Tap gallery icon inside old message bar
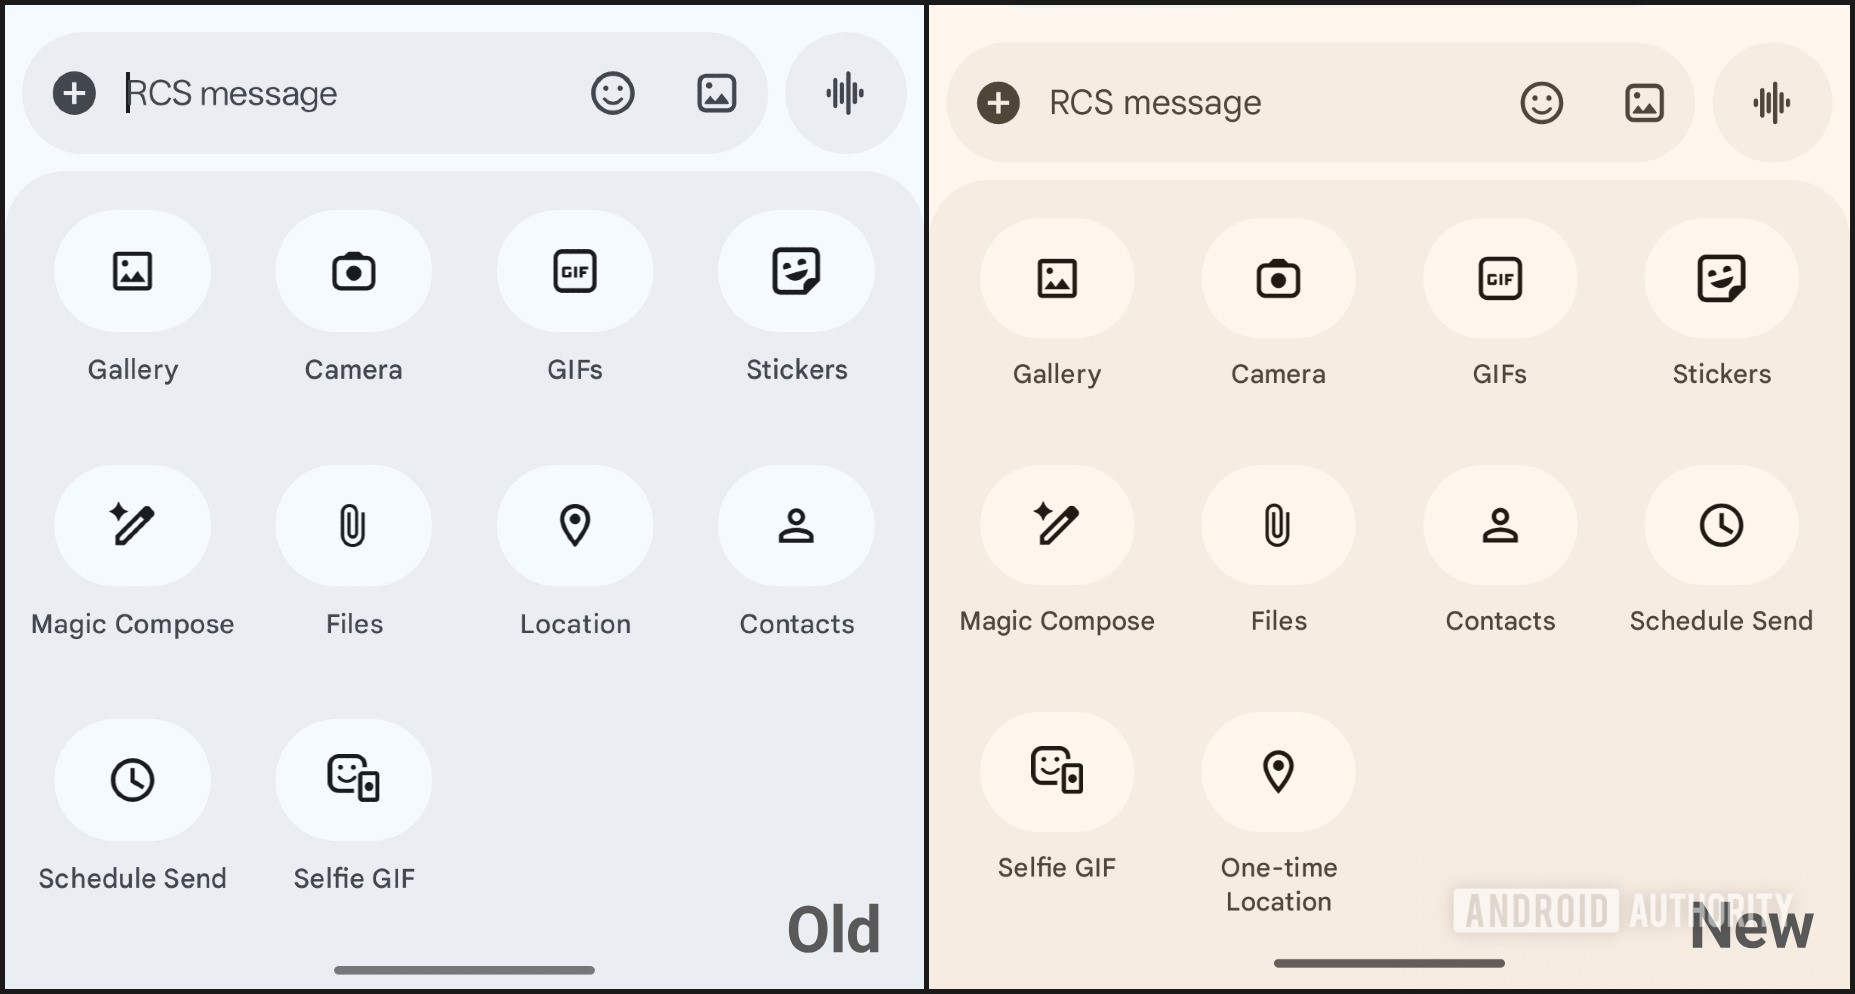This screenshot has height=994, width=1855. (x=716, y=93)
